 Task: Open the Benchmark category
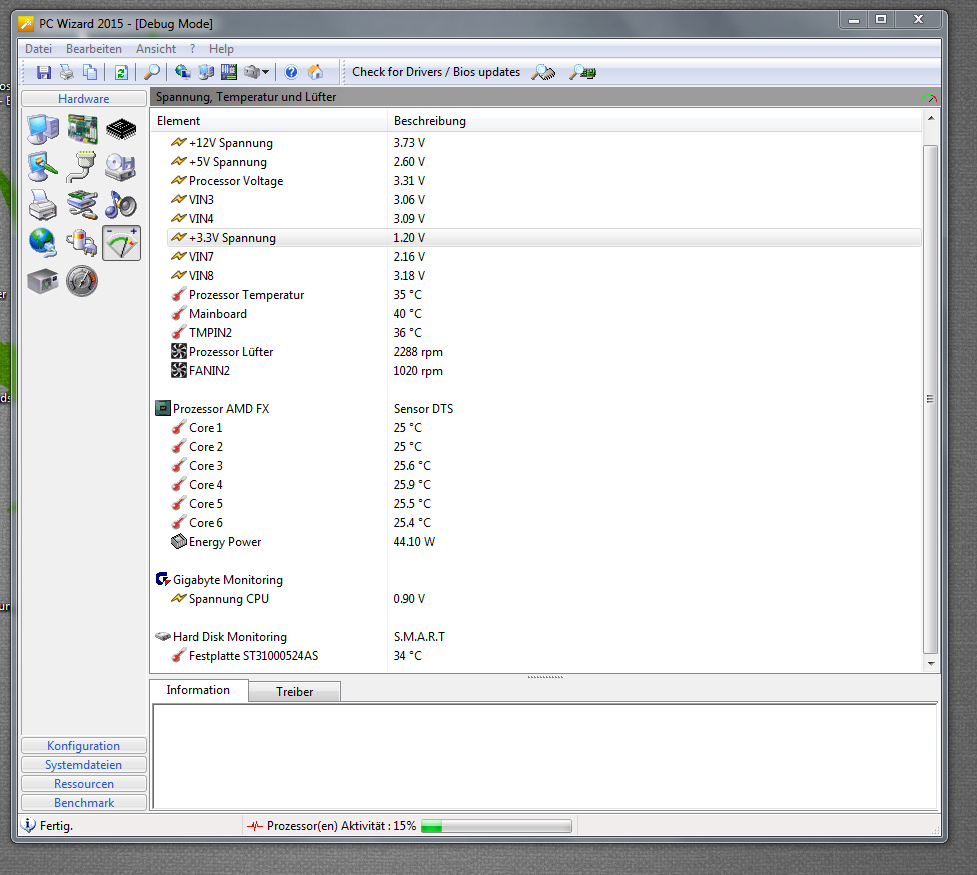[83, 803]
